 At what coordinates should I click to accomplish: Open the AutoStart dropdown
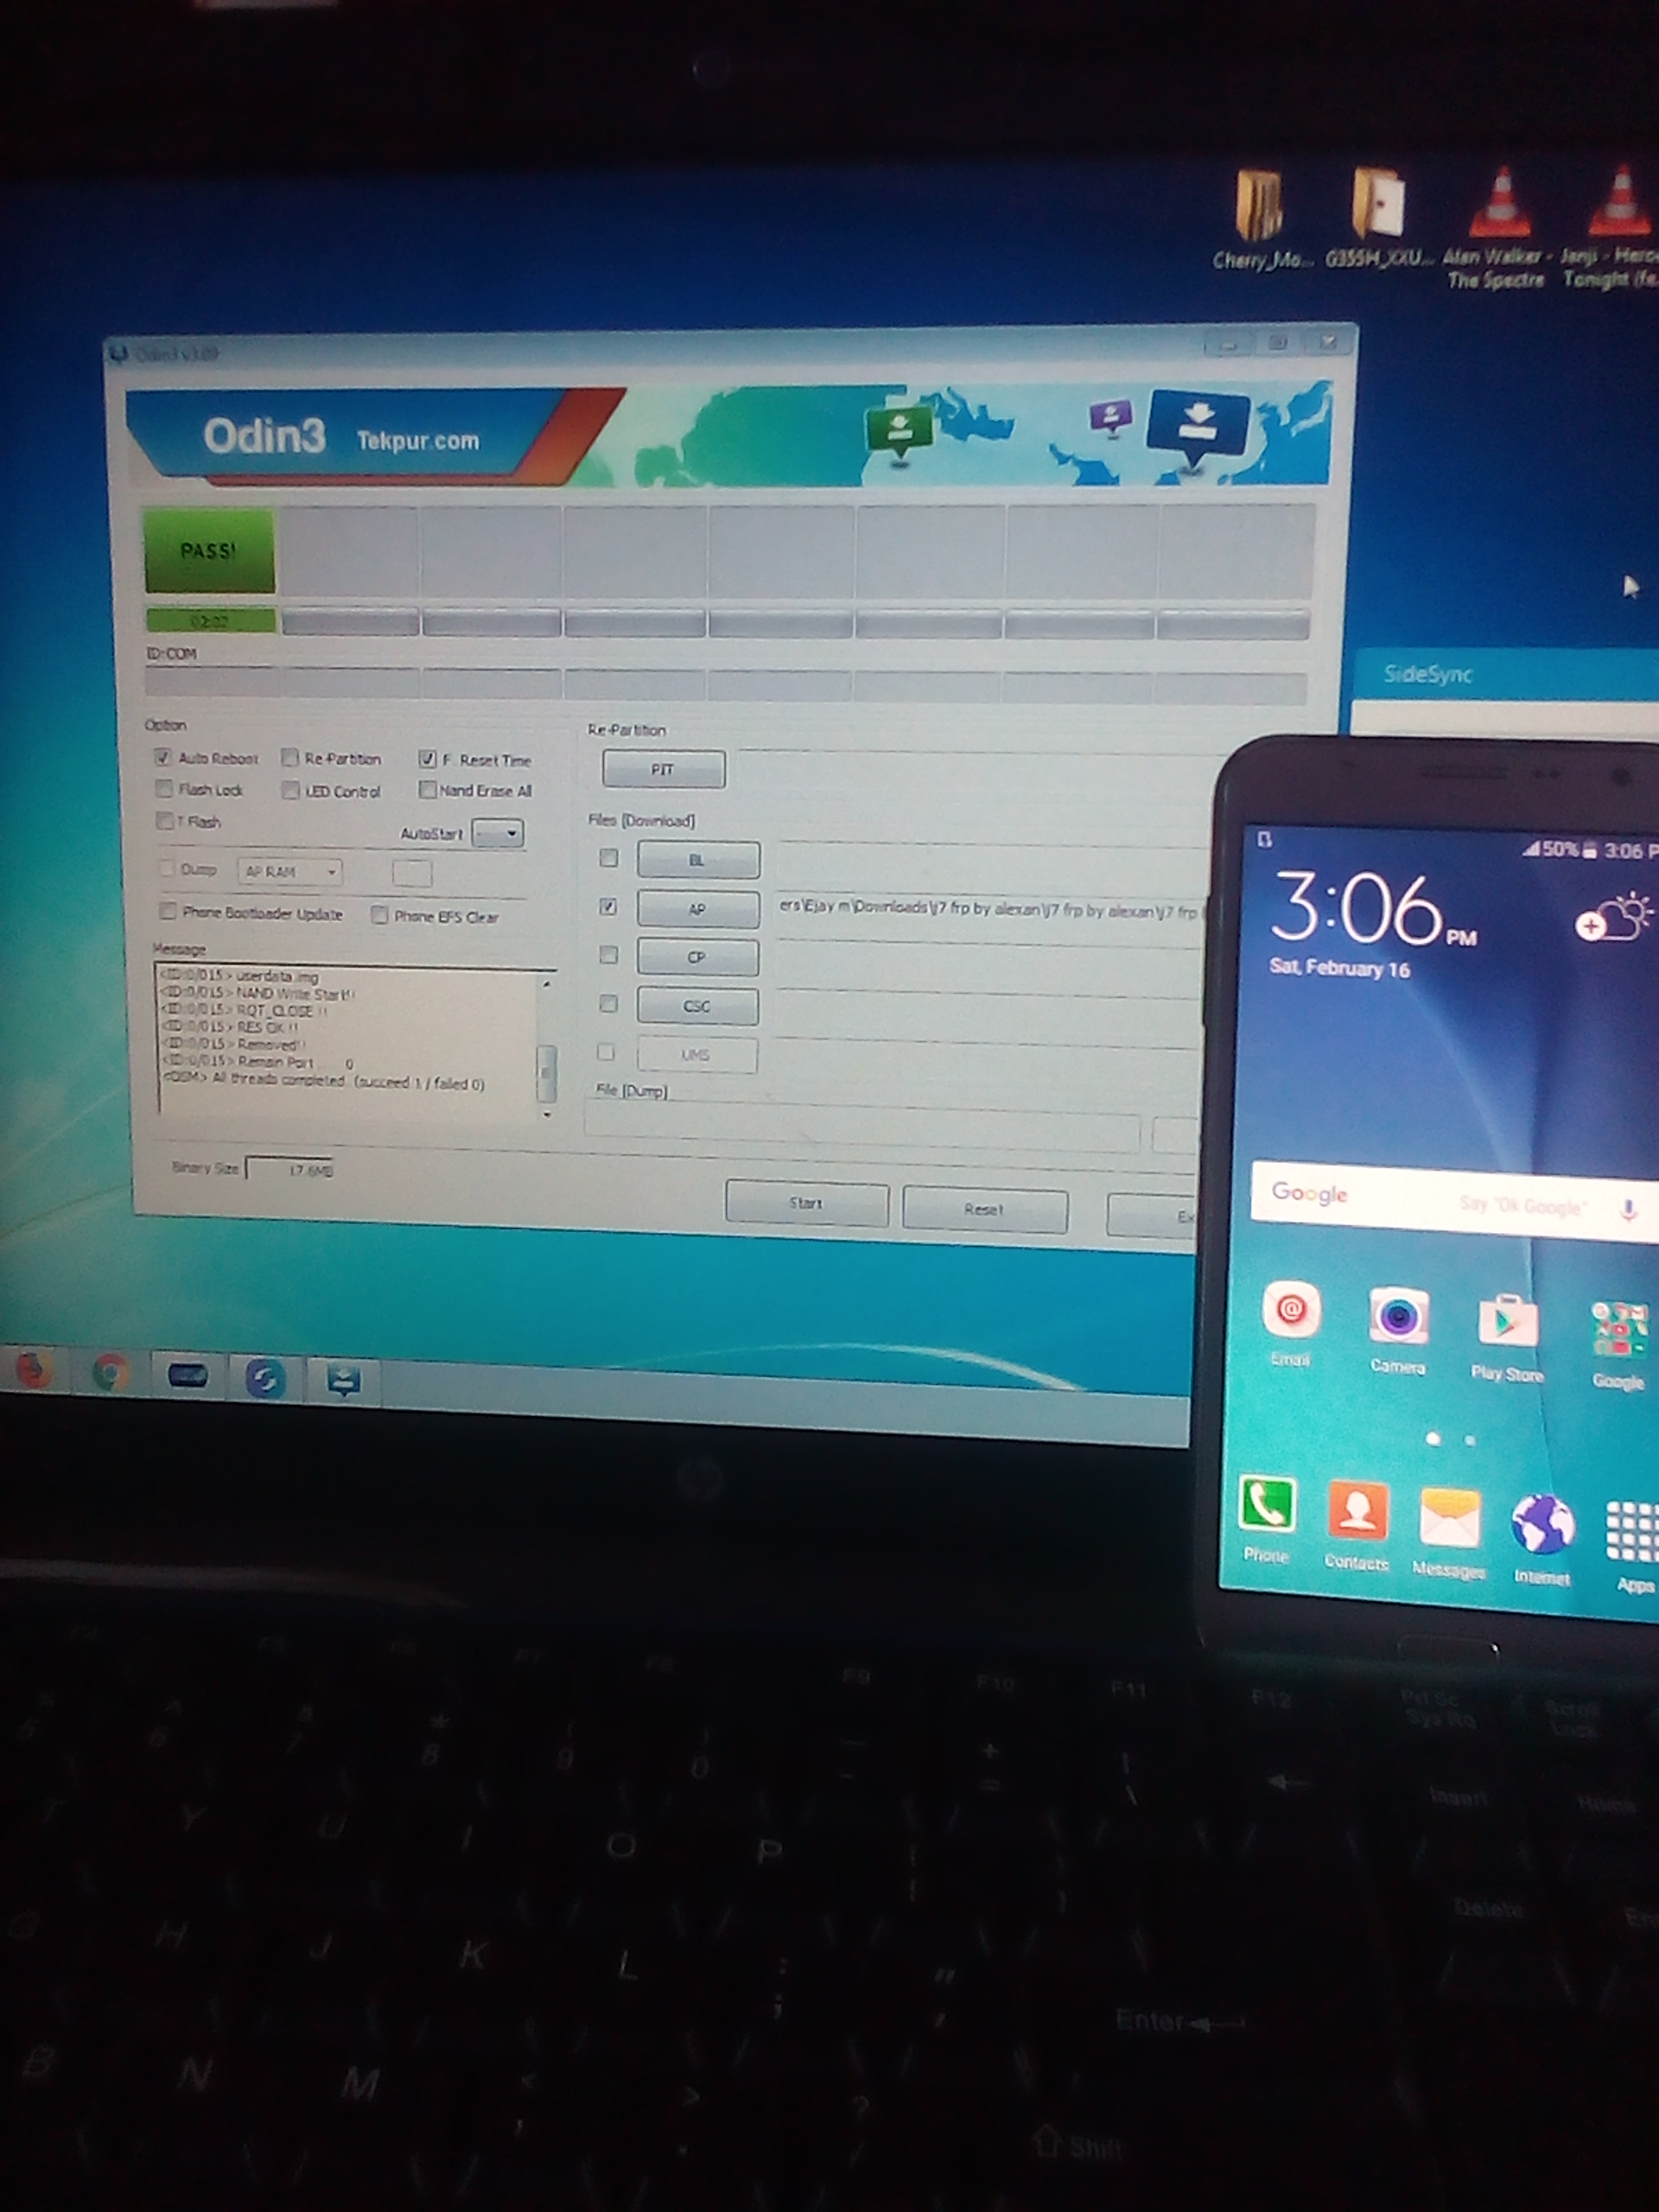pos(498,833)
